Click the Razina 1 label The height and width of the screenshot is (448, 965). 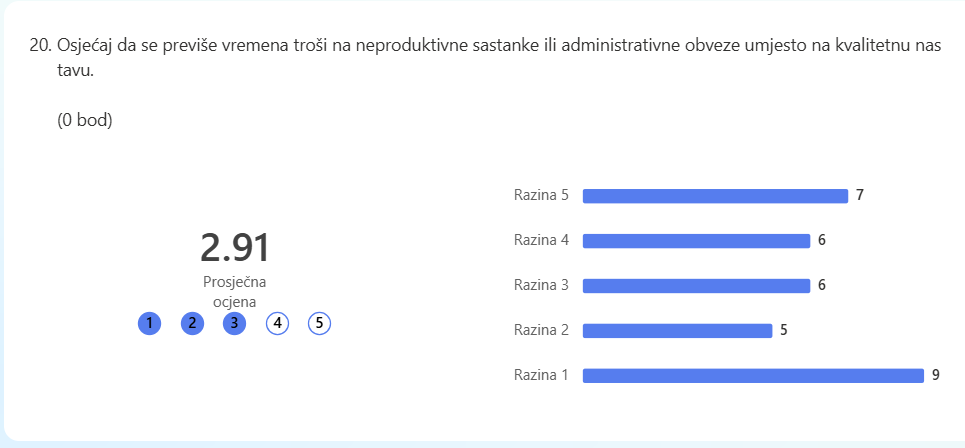(541, 375)
